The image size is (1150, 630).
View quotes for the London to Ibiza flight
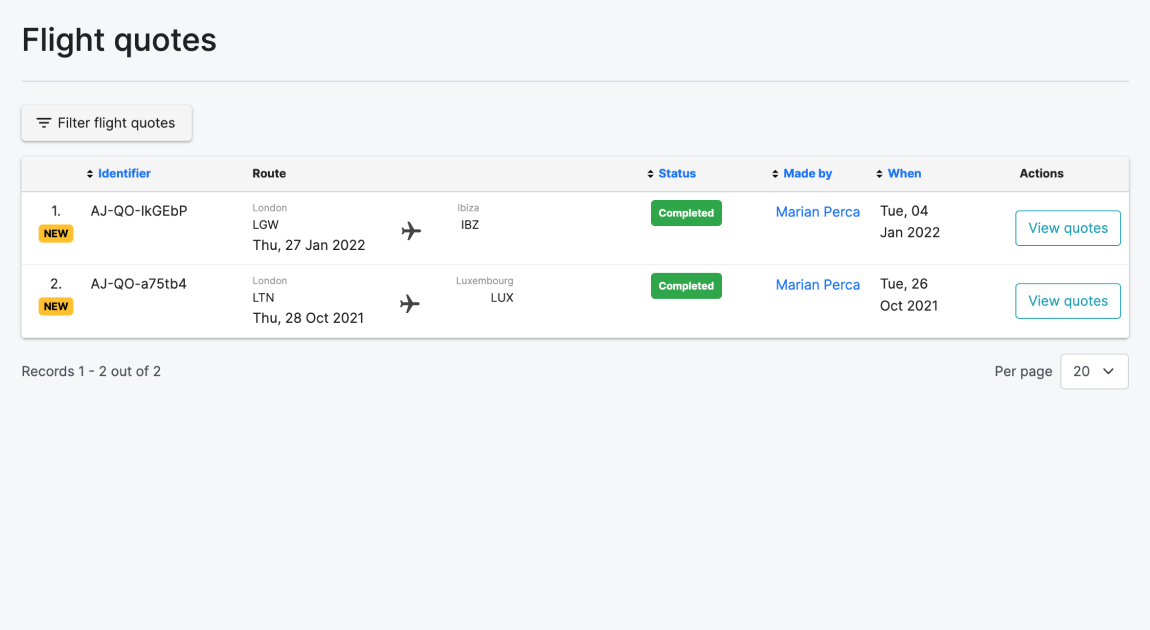pyautogui.click(x=1067, y=228)
